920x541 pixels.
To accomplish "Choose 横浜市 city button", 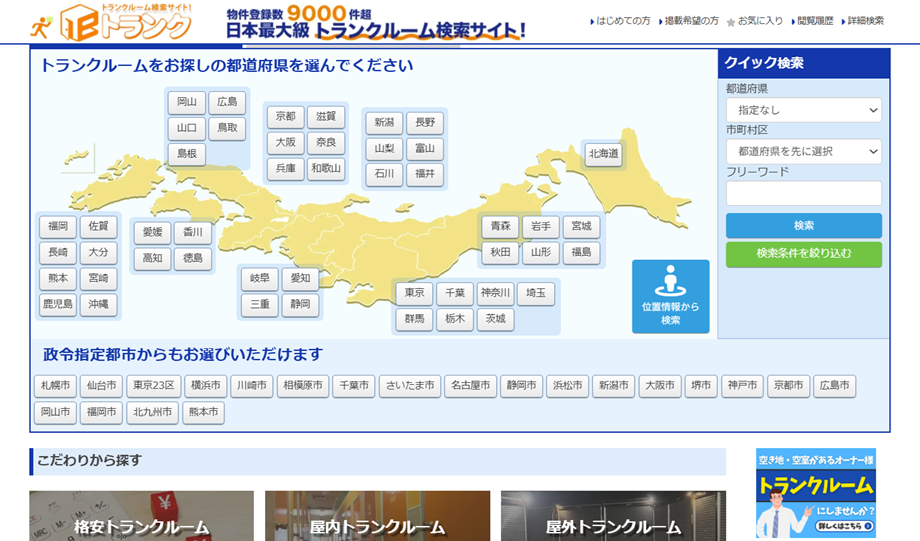I will click(205, 386).
